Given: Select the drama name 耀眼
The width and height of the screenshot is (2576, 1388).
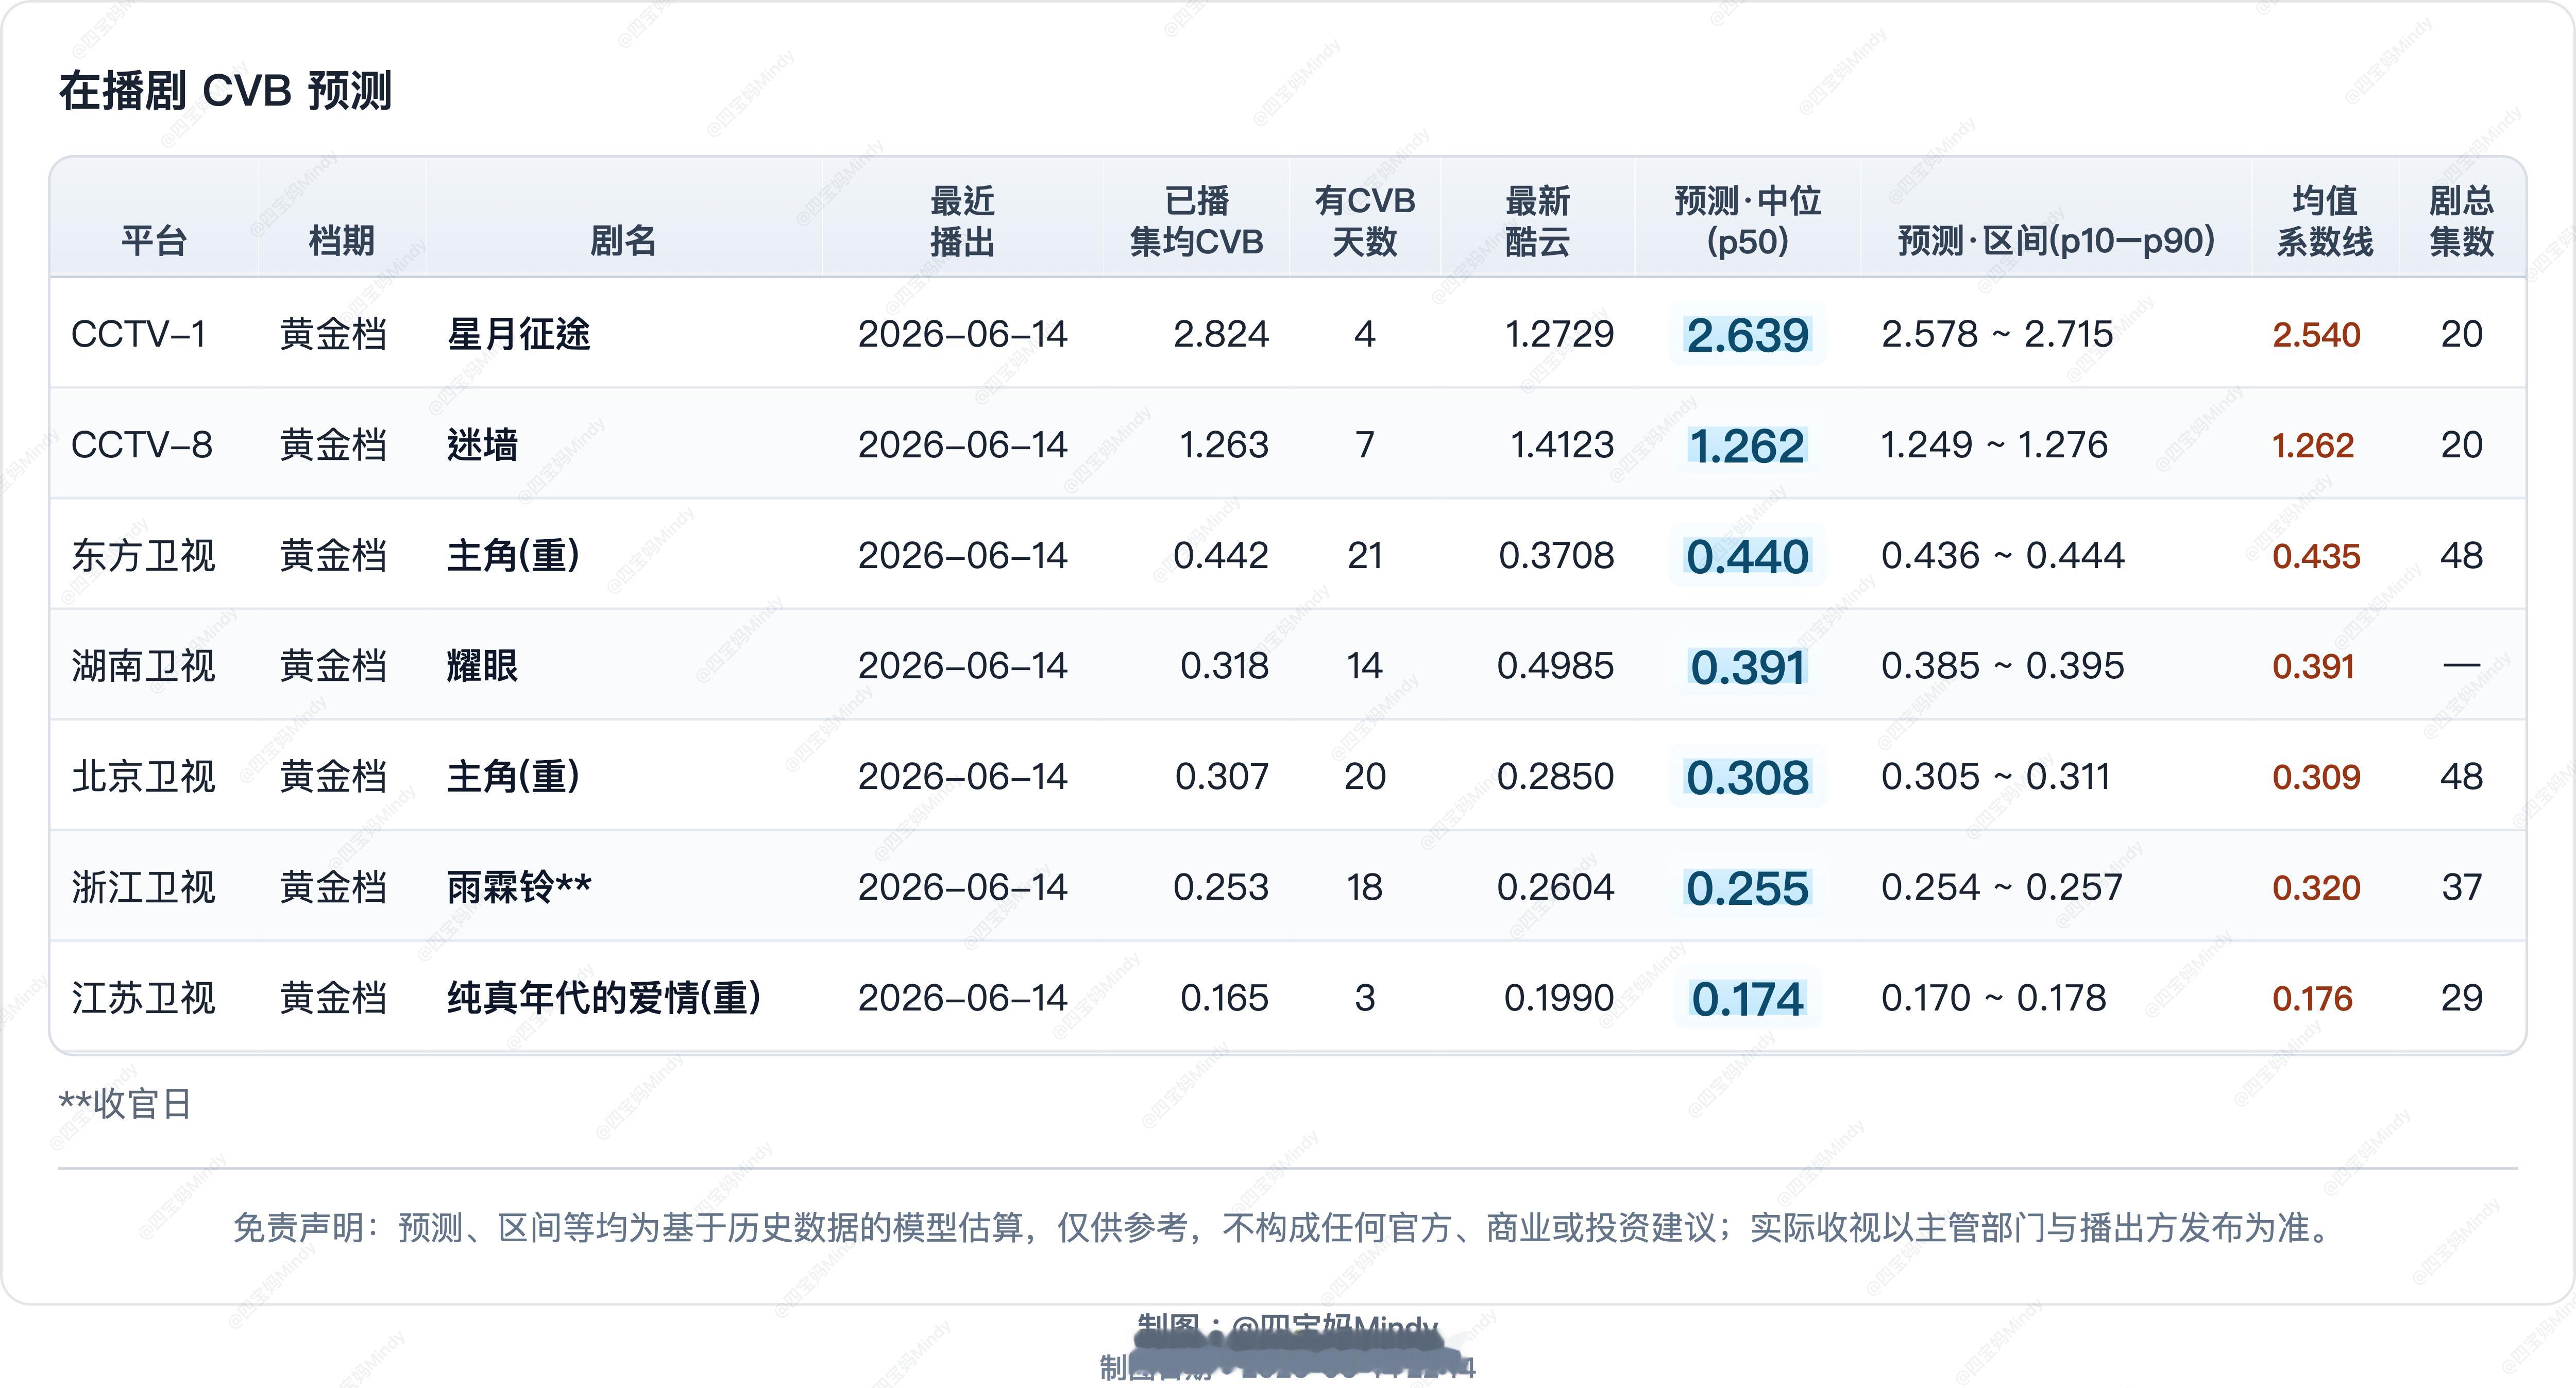Looking at the screenshot, I should pyautogui.click(x=482, y=666).
